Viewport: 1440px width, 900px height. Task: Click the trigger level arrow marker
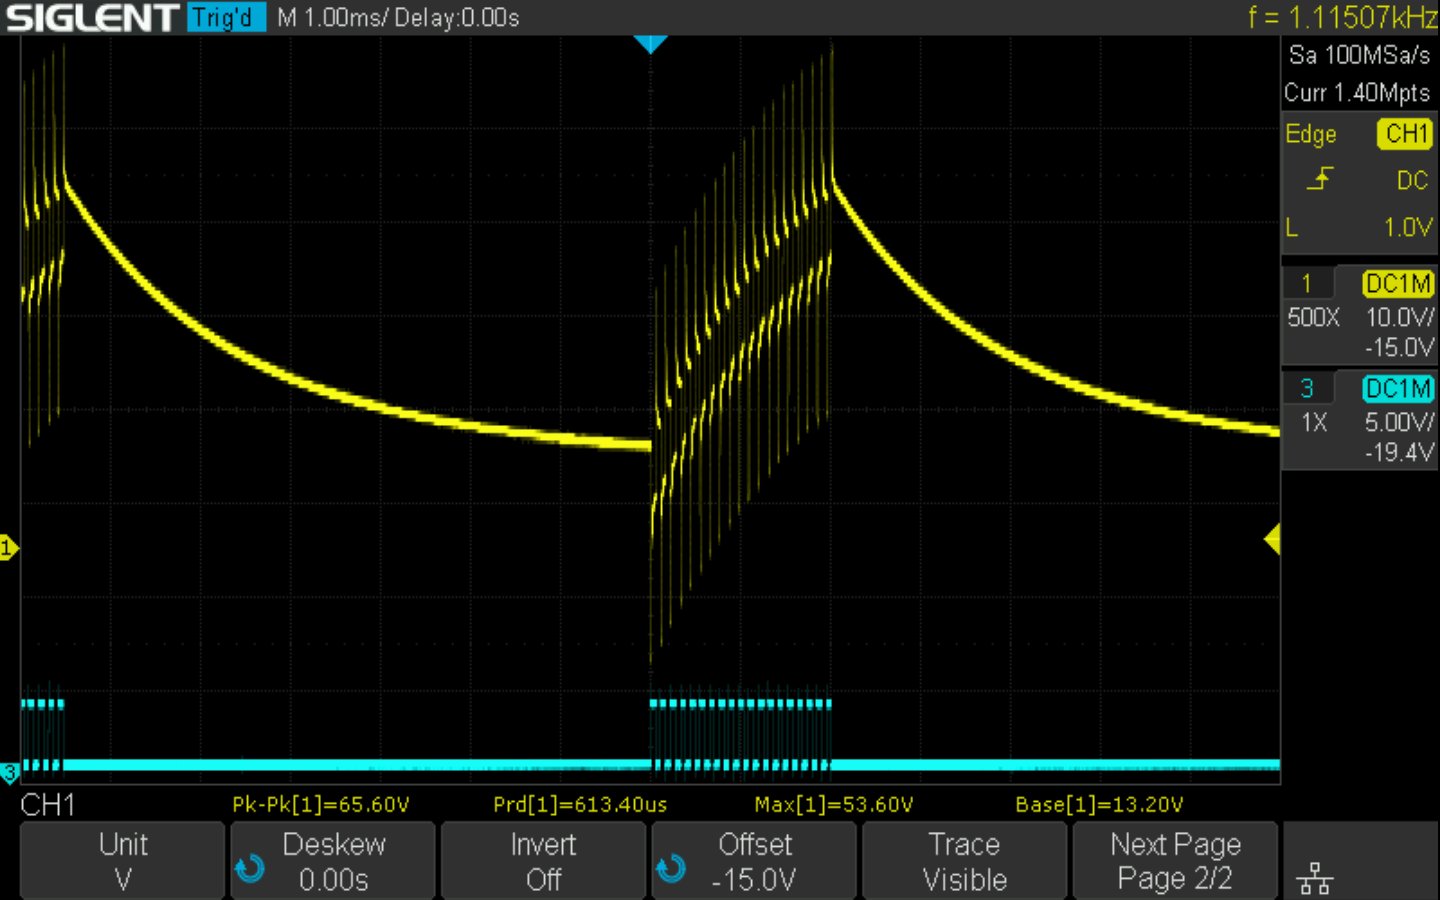tap(1272, 540)
